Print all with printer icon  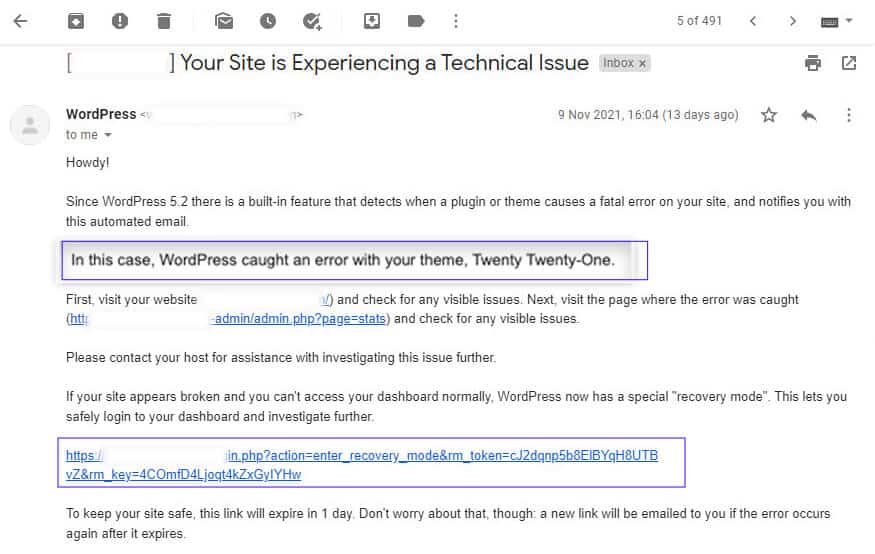point(813,63)
